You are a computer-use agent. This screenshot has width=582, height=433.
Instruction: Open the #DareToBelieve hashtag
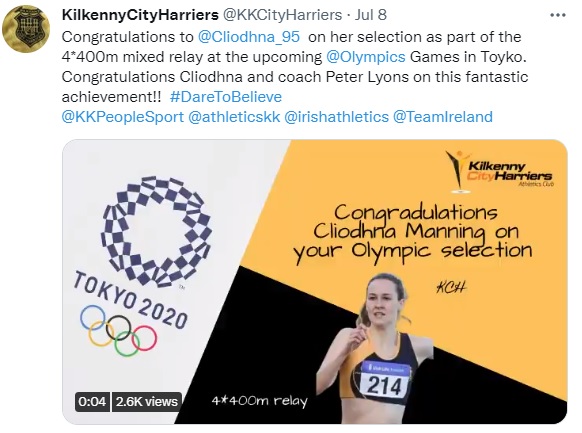[226, 97]
